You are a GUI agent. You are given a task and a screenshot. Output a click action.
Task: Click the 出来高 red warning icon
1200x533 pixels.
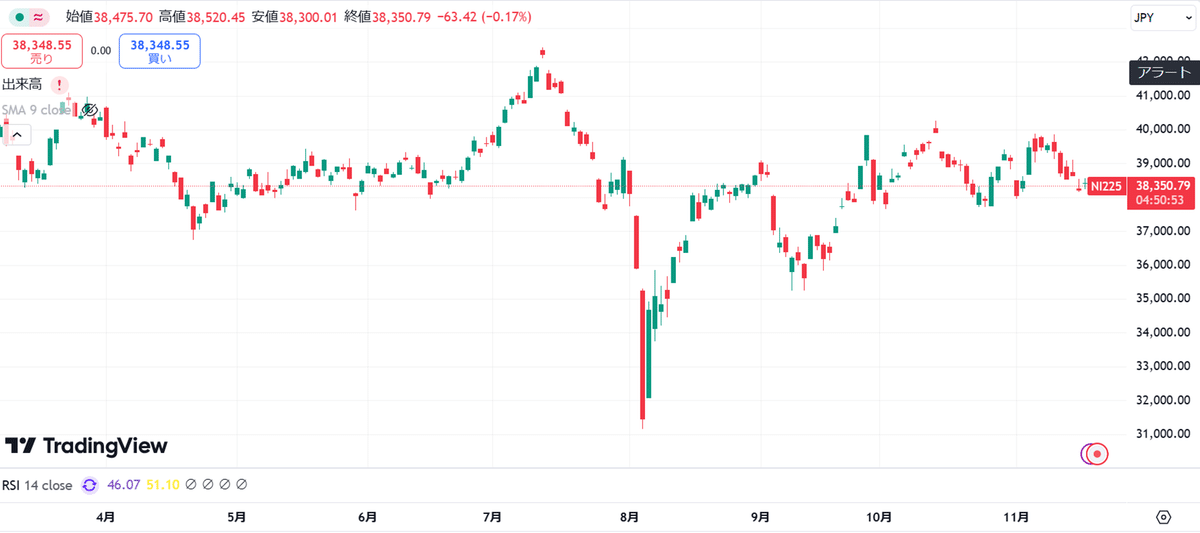click(60, 86)
